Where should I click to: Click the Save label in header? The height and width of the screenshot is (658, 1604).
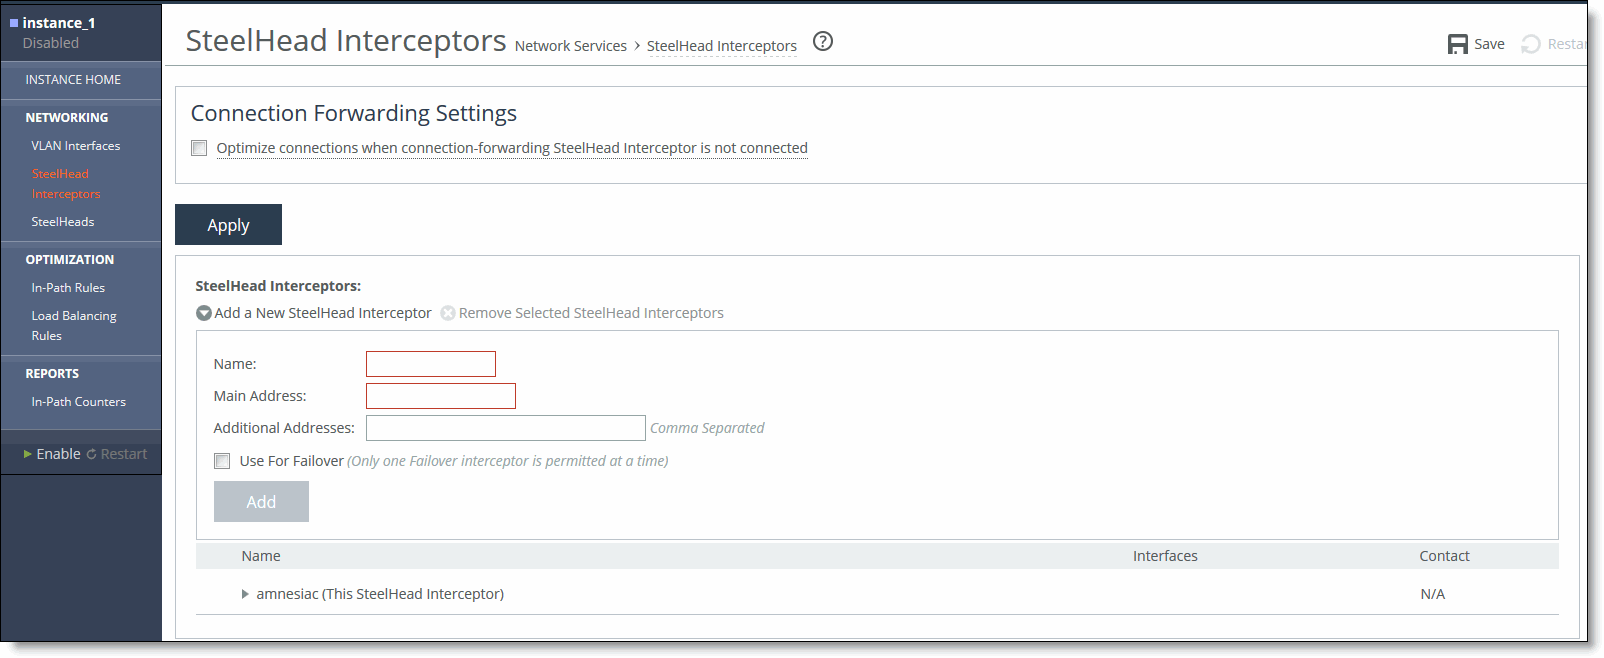click(x=1489, y=44)
